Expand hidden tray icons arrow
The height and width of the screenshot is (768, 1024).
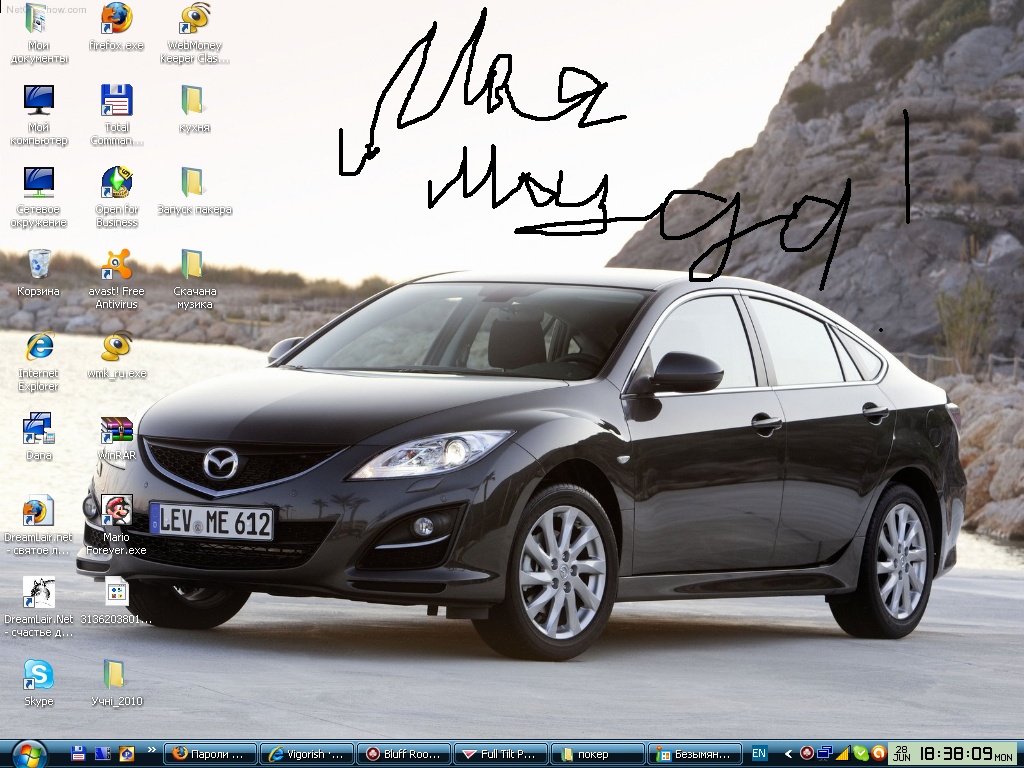pos(788,754)
